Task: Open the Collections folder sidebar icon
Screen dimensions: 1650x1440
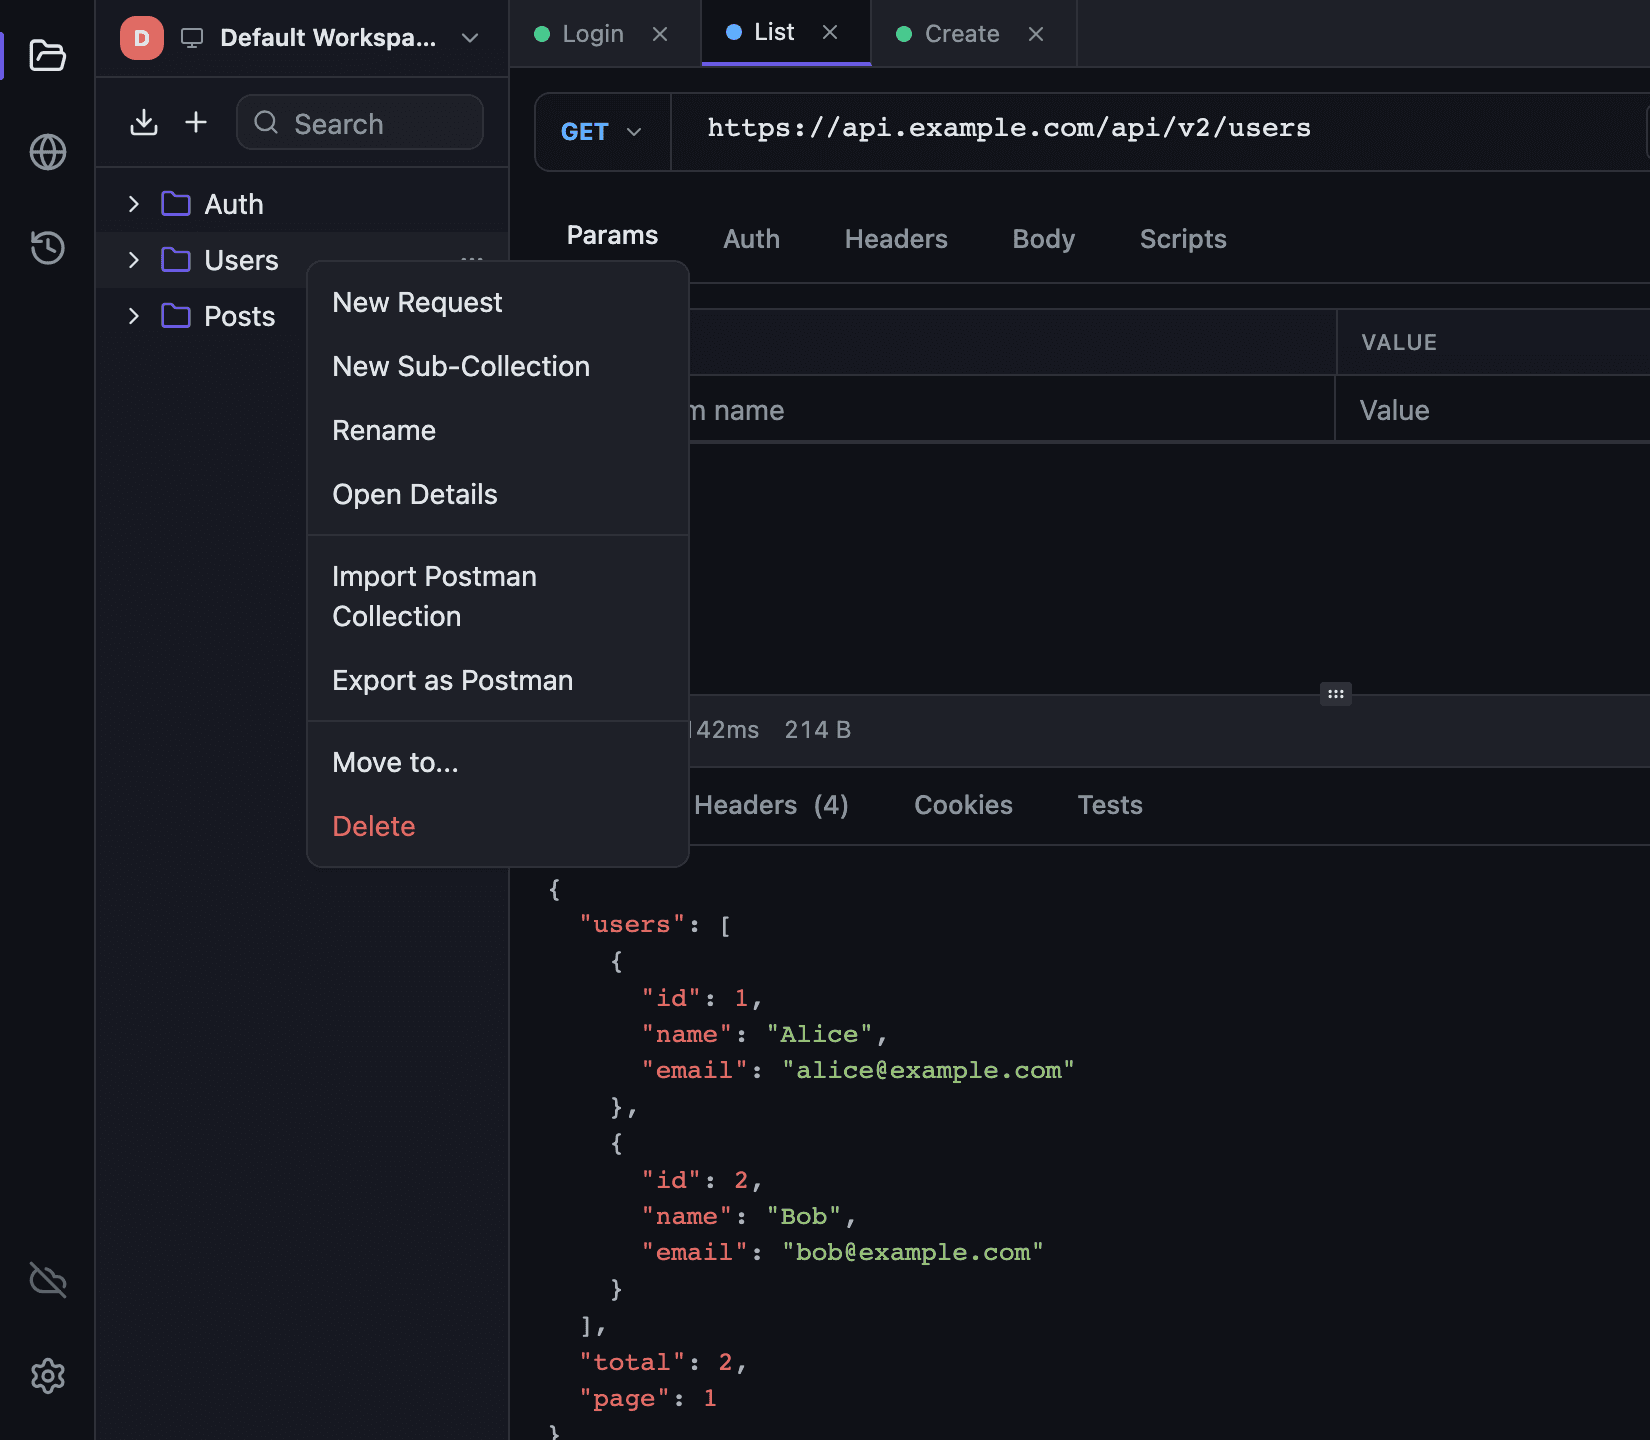Action: pyautogui.click(x=47, y=55)
